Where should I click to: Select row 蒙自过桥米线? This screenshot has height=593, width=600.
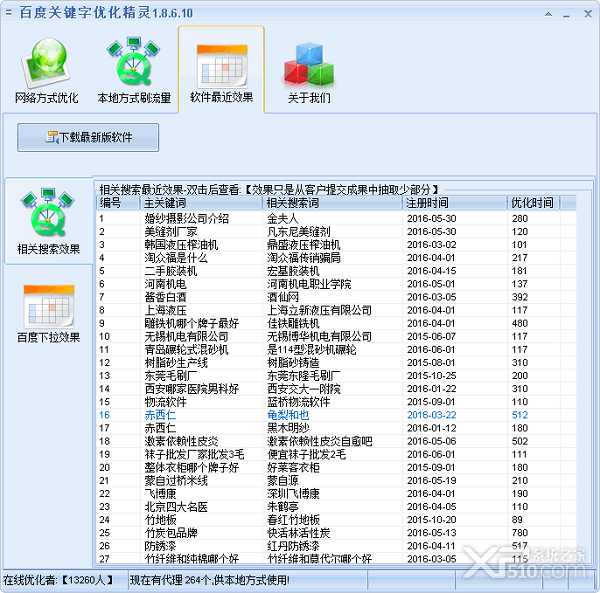click(336, 480)
